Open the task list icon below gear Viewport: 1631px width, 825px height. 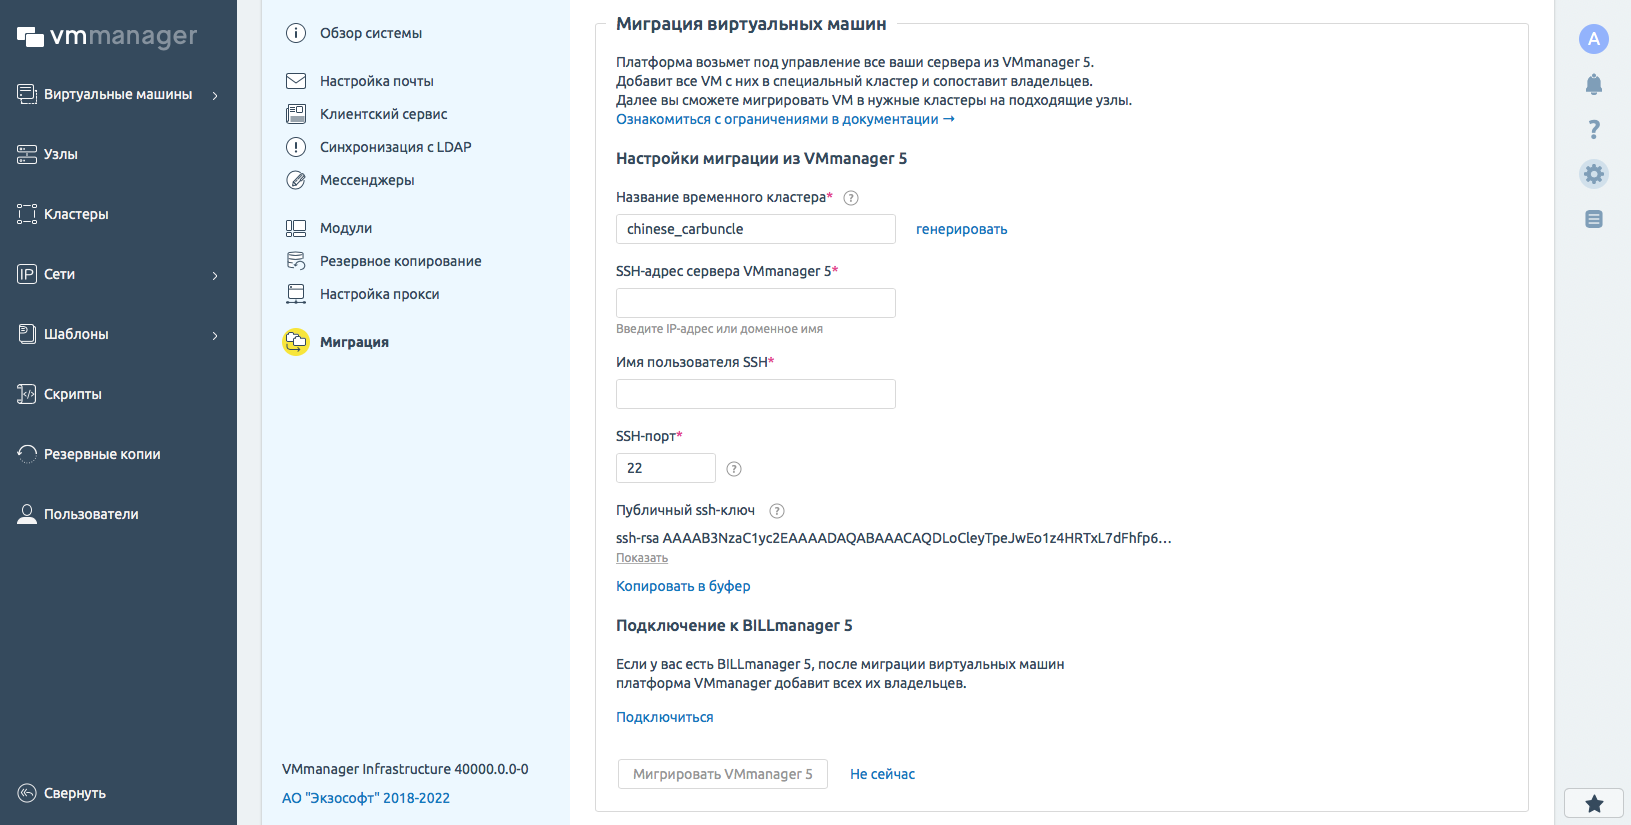pos(1594,219)
